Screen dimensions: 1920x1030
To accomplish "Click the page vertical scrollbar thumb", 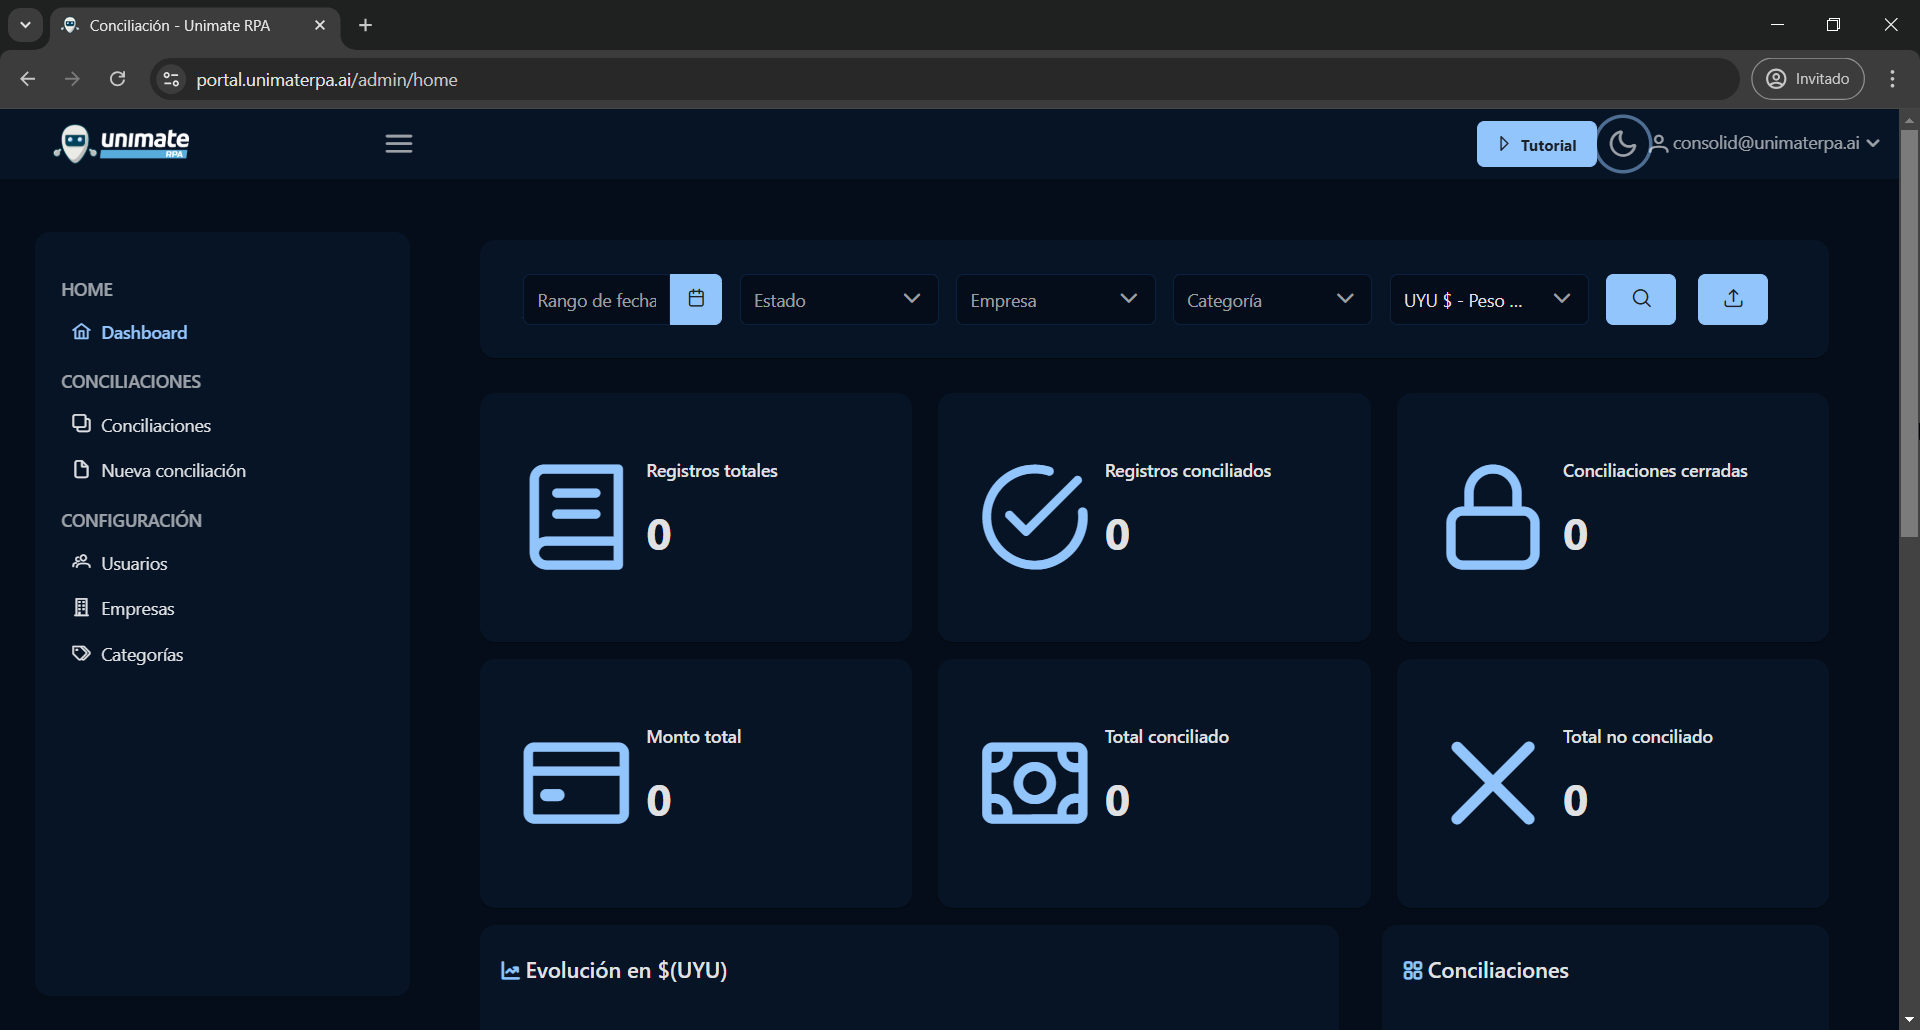I will (x=1909, y=333).
